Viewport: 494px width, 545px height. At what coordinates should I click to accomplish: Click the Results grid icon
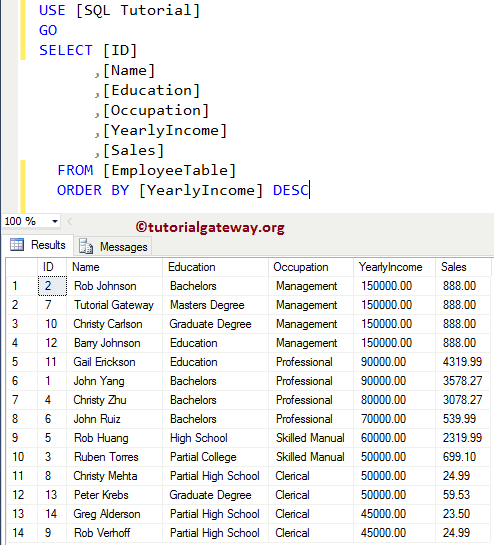pos(17,245)
